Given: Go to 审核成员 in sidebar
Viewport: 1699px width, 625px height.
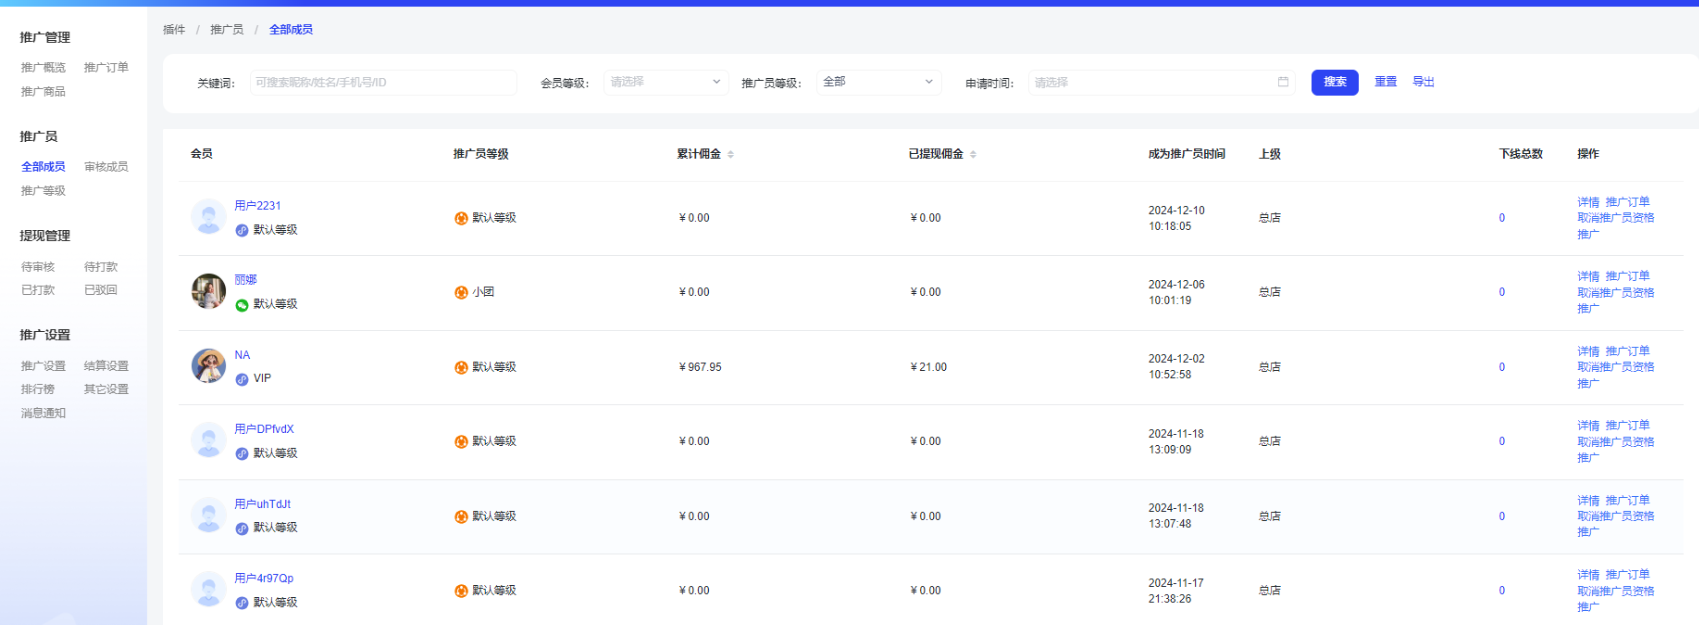Looking at the screenshot, I should pos(106,167).
